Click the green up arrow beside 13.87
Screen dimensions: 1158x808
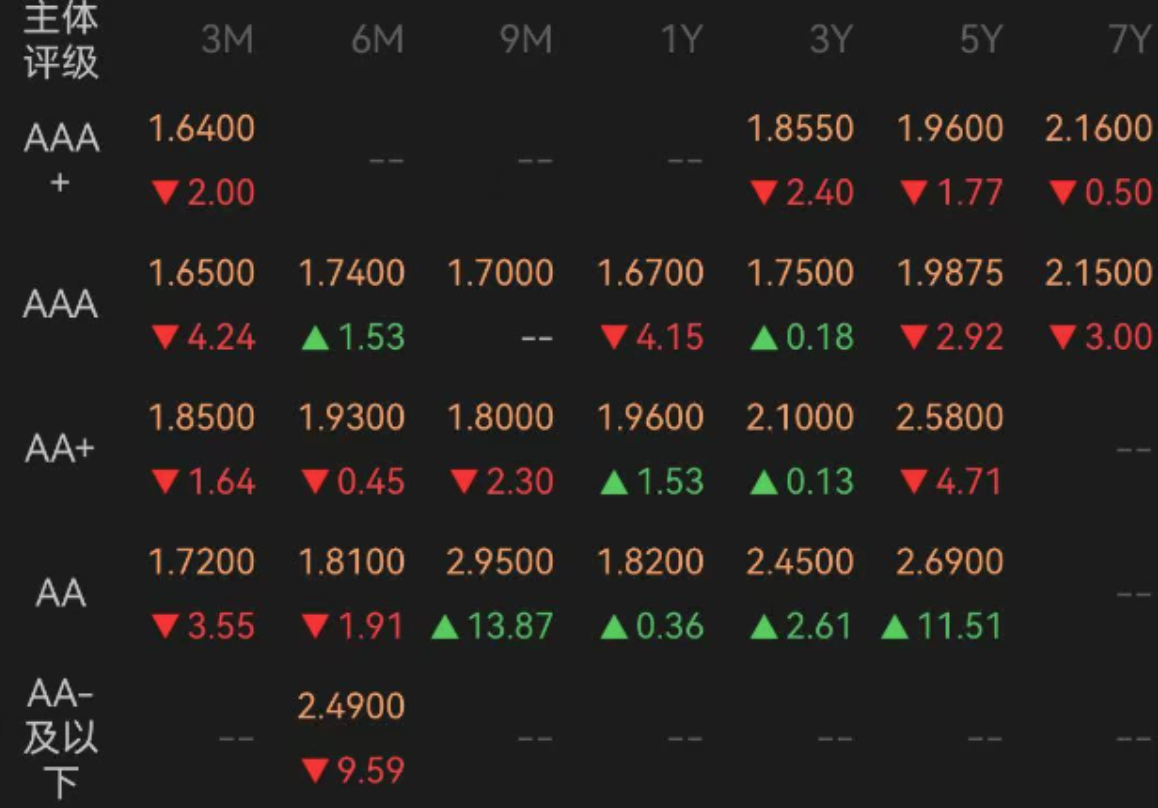point(445,628)
